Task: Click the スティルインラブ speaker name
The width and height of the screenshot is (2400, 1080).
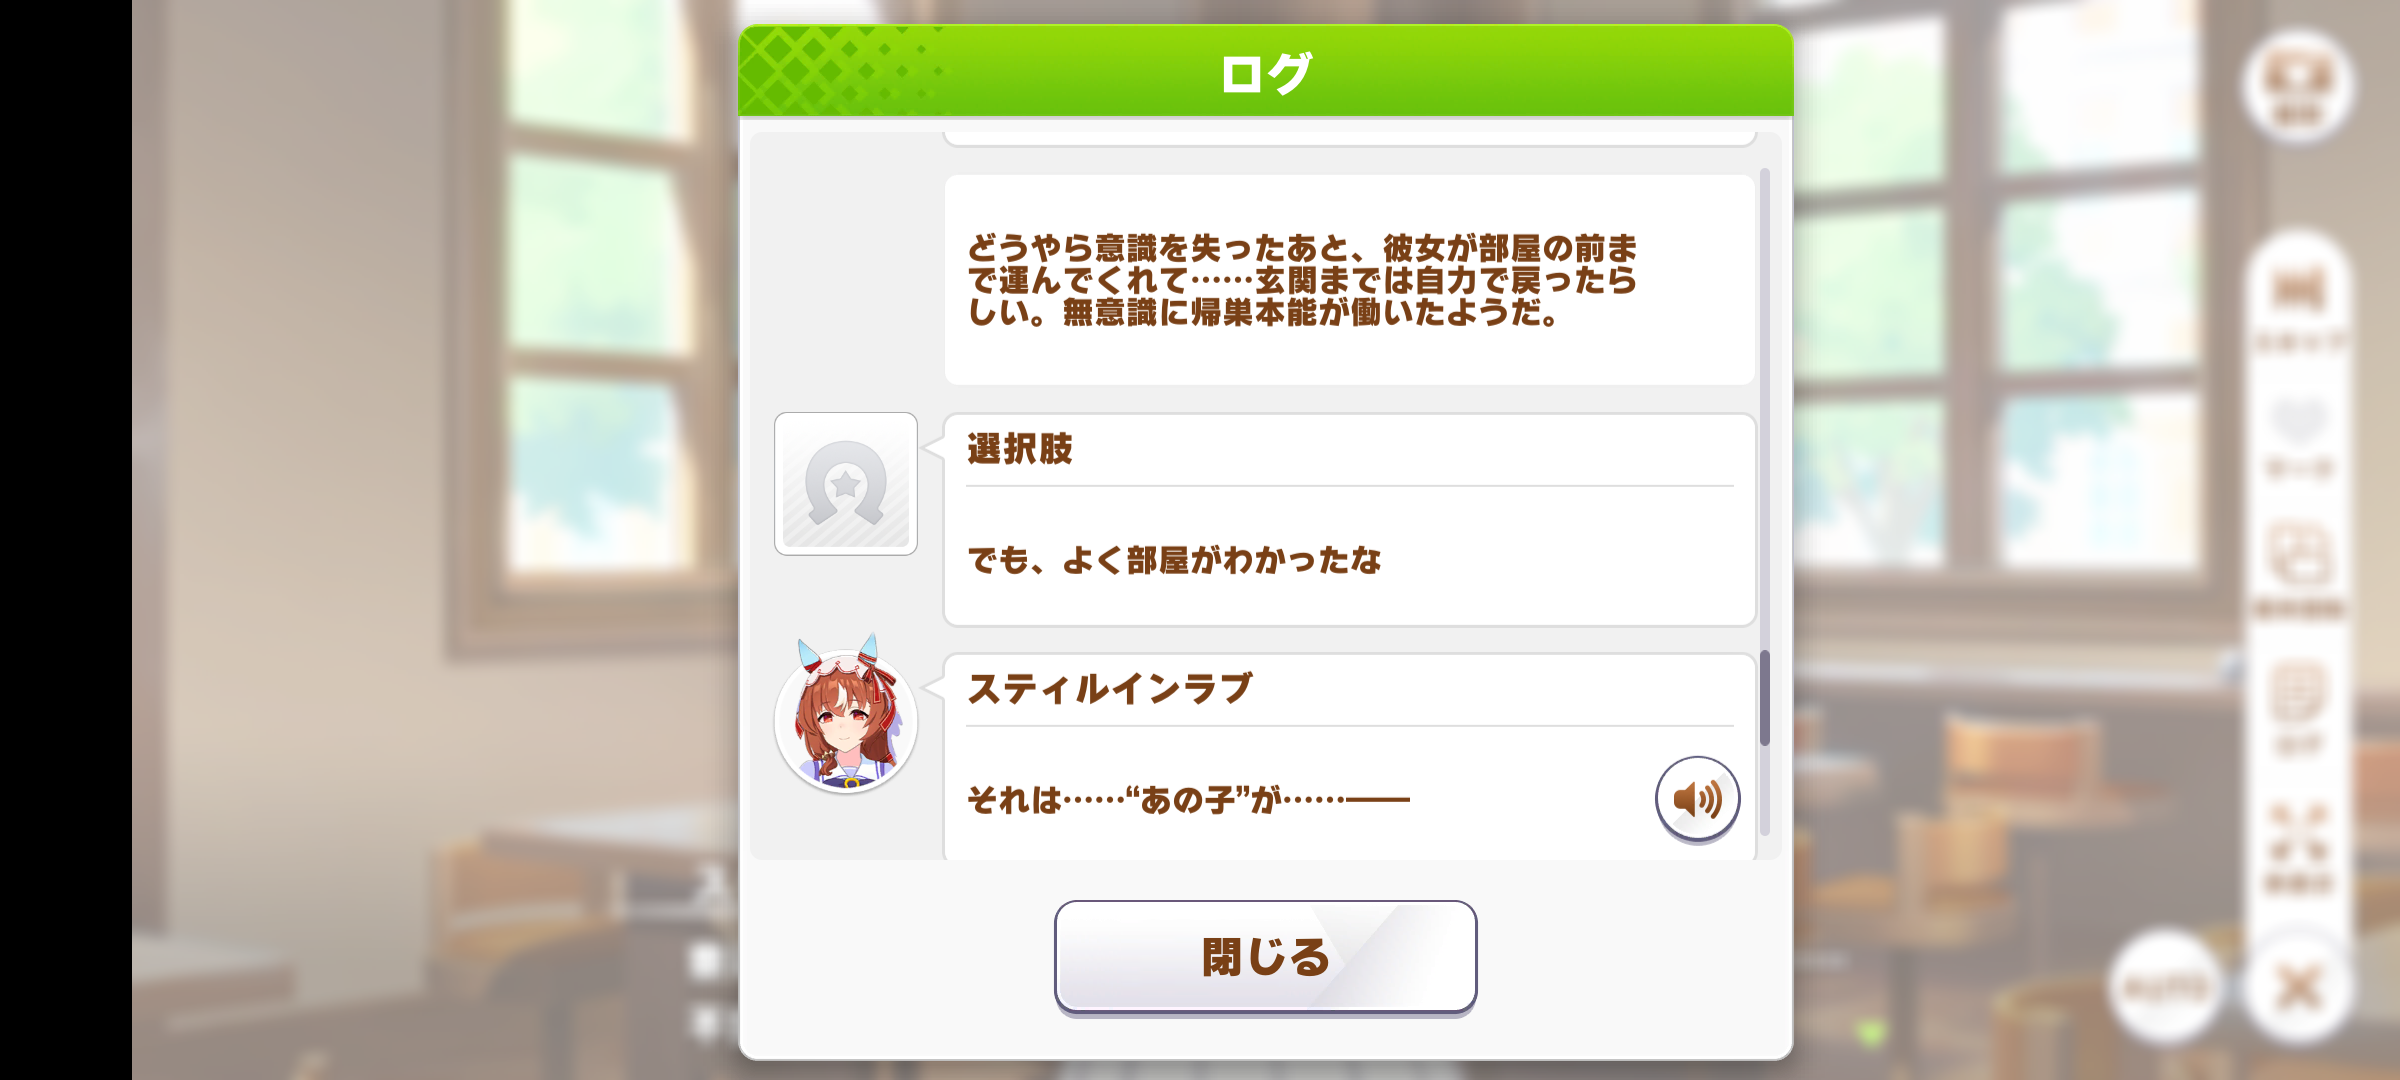Action: pyautogui.click(x=1110, y=689)
